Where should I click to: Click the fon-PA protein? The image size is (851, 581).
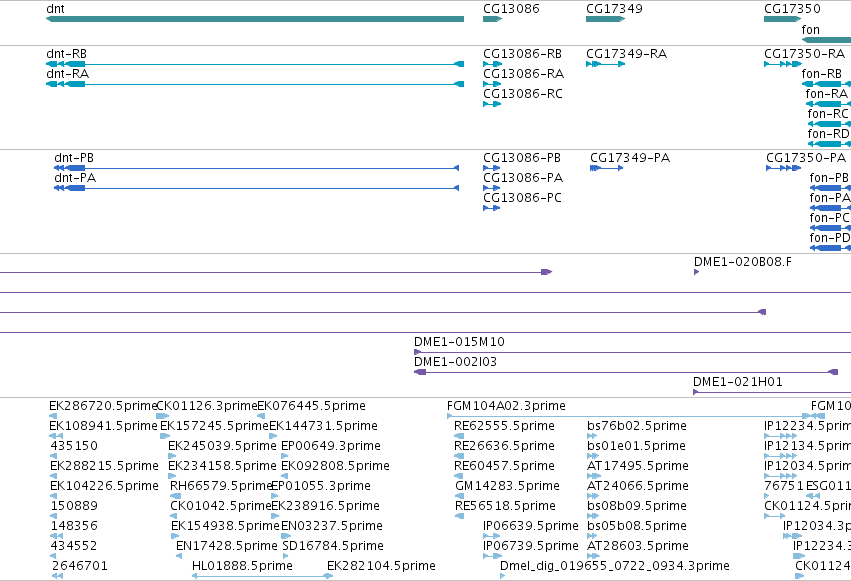coord(830,208)
